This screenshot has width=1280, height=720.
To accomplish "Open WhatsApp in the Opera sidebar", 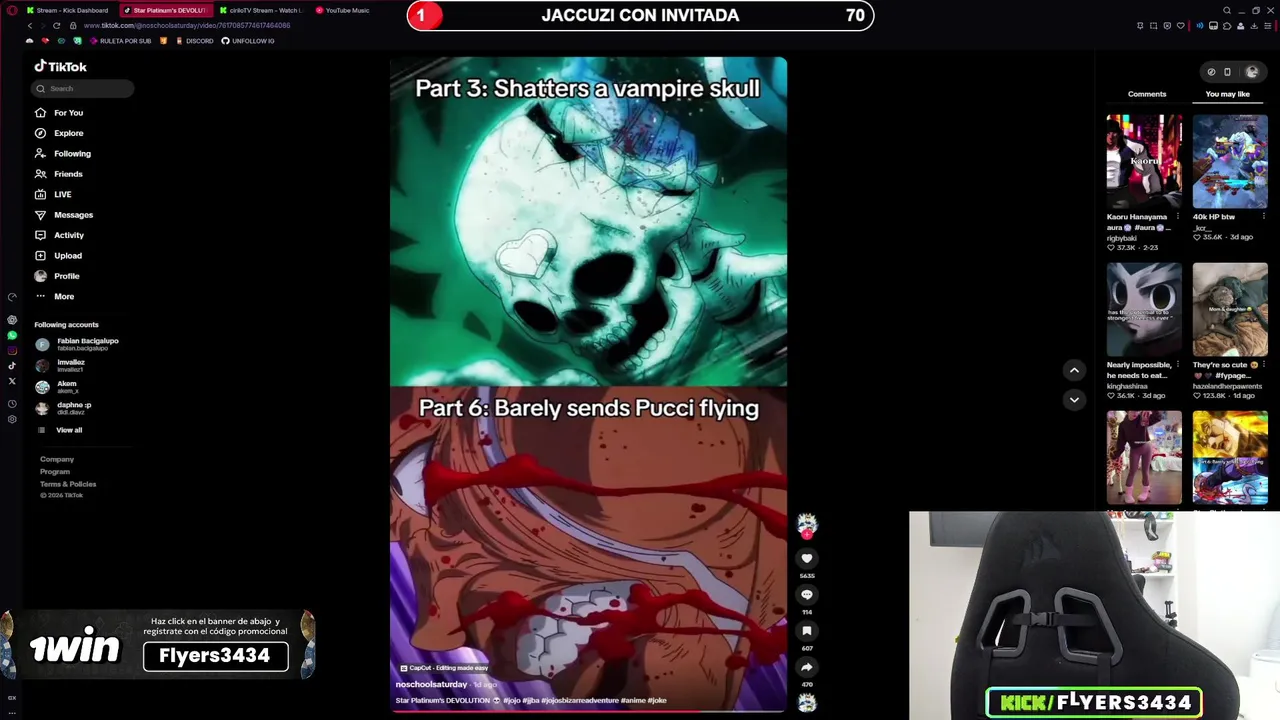I will [12, 335].
